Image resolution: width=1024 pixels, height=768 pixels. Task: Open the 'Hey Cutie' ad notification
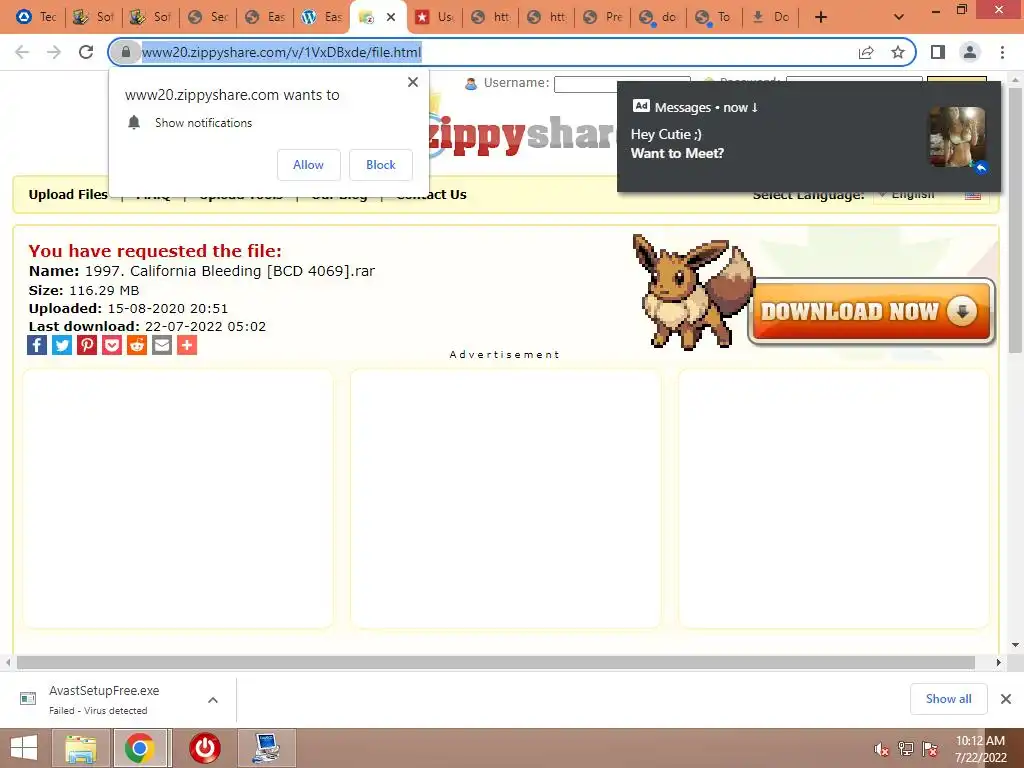pyautogui.click(x=808, y=136)
